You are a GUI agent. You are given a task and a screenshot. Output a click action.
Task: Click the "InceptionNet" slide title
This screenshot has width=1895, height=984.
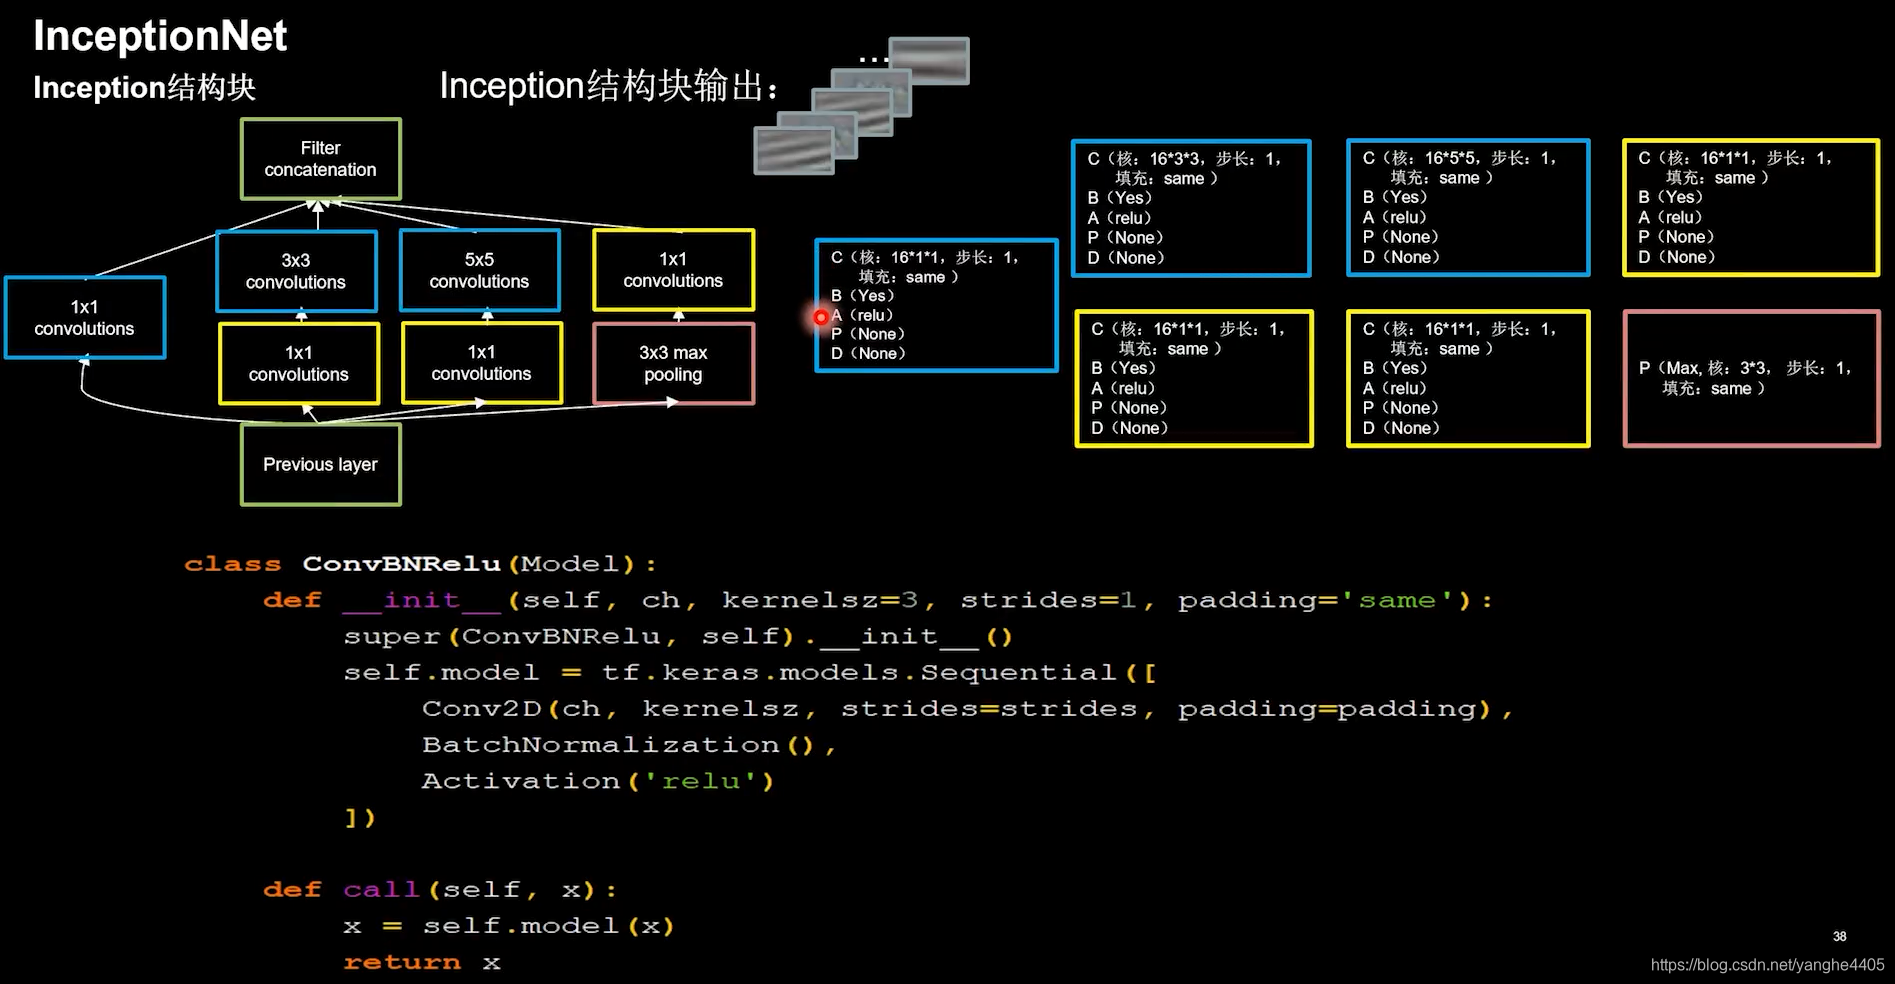[160, 37]
